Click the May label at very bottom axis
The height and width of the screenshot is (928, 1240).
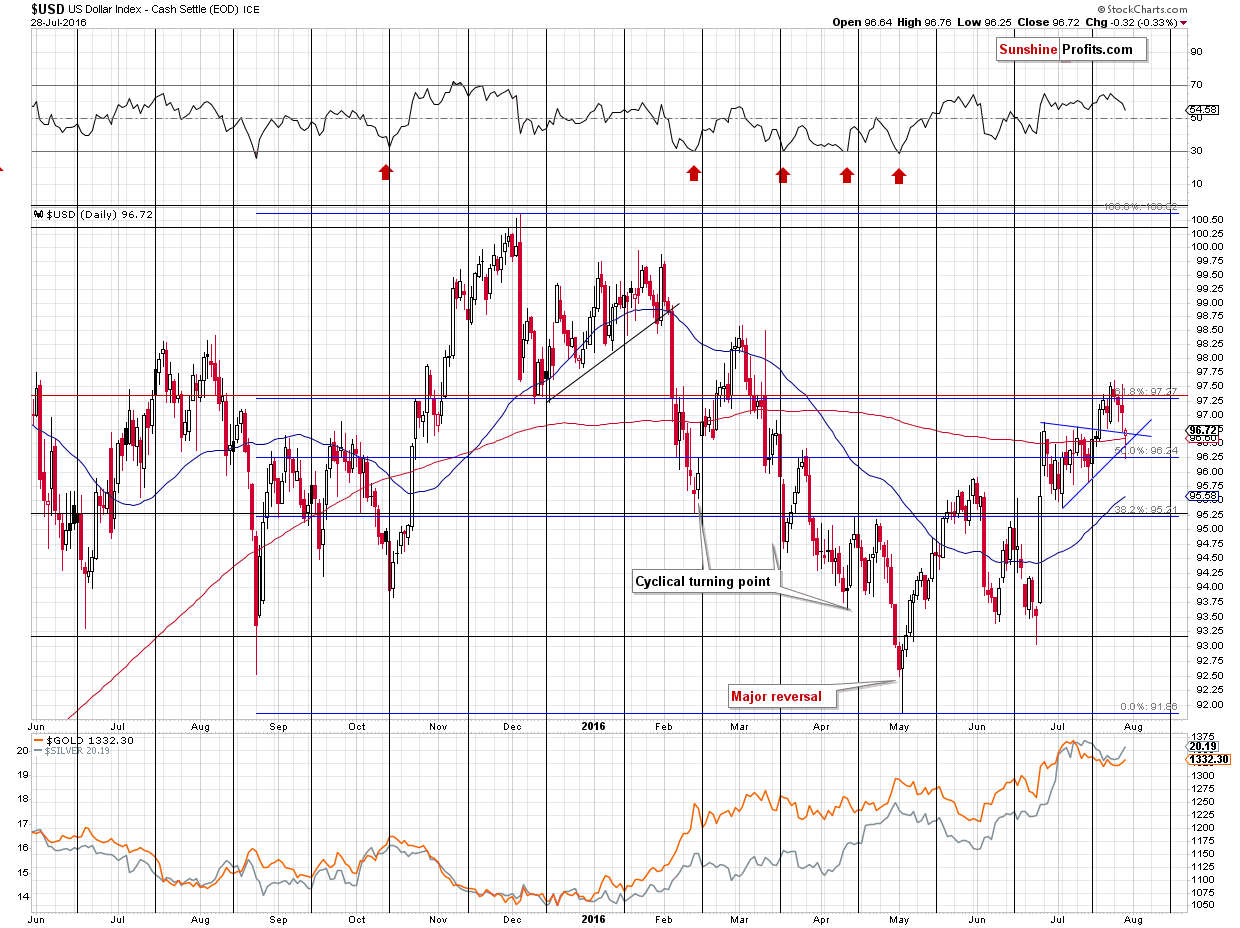(899, 919)
